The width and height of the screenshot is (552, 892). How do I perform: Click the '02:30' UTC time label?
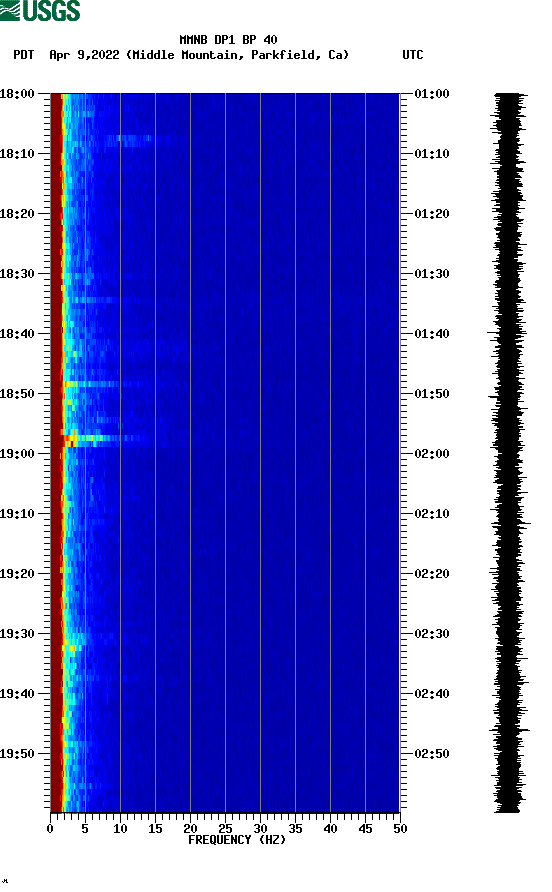point(432,634)
